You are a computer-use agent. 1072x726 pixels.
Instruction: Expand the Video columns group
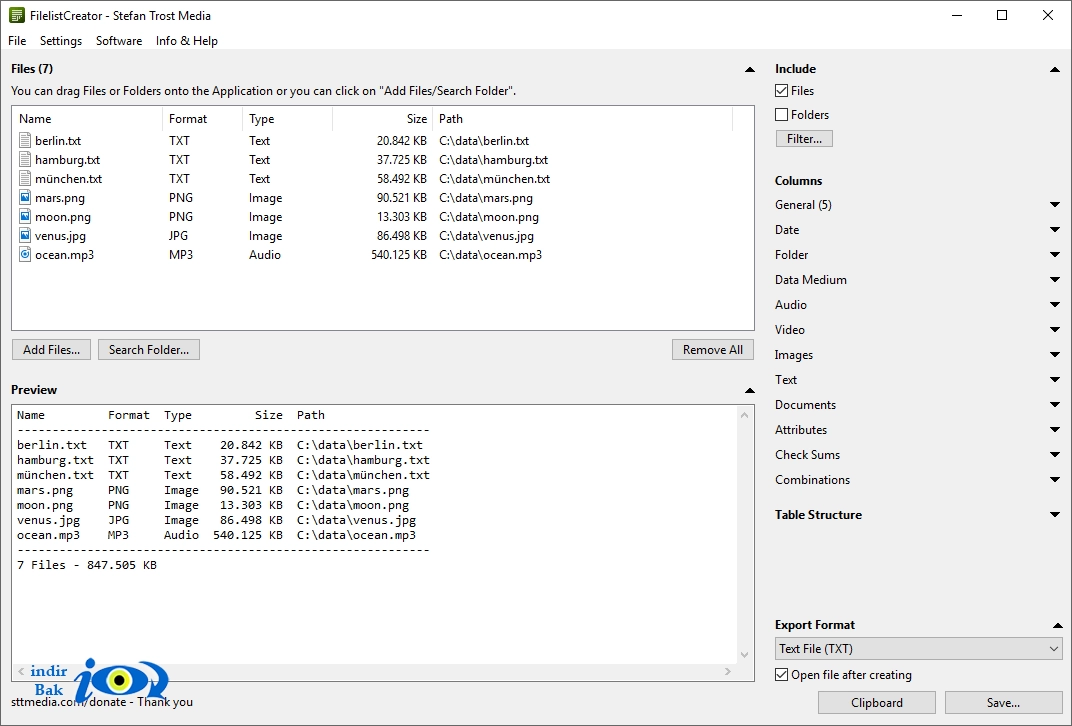click(1054, 330)
